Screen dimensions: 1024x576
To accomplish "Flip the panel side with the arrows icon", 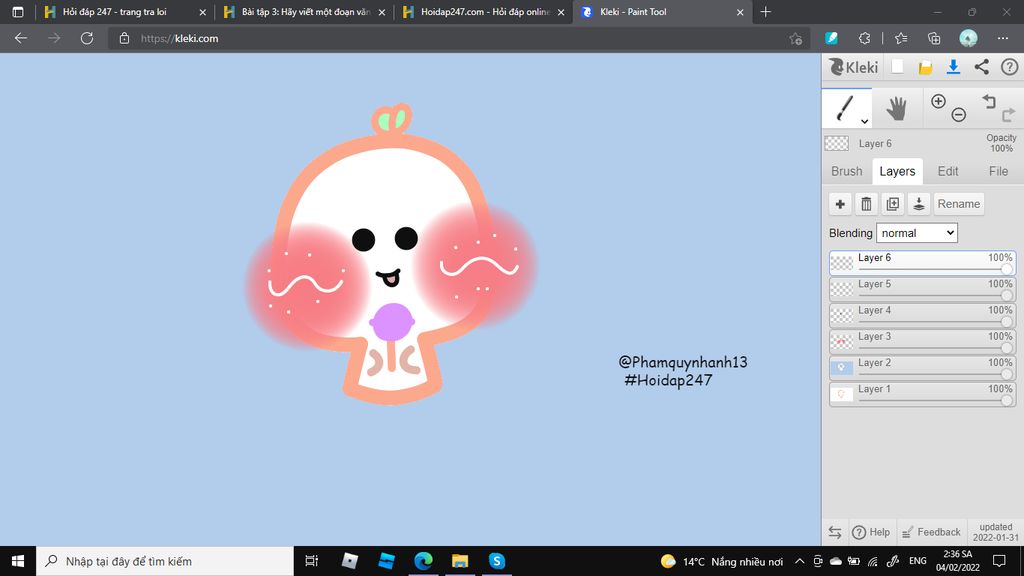I will click(835, 532).
